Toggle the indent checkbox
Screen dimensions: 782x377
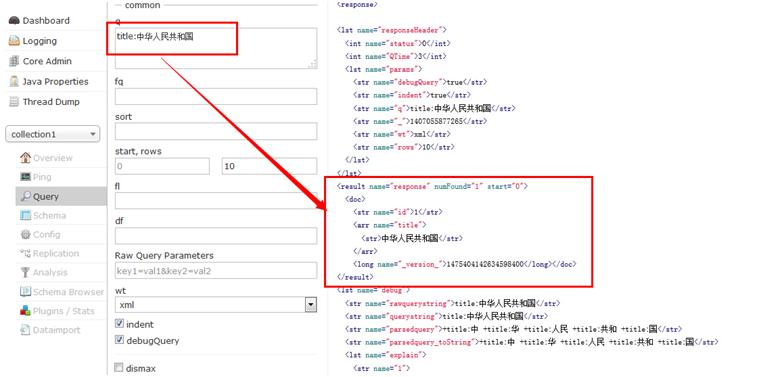[x=119, y=324]
